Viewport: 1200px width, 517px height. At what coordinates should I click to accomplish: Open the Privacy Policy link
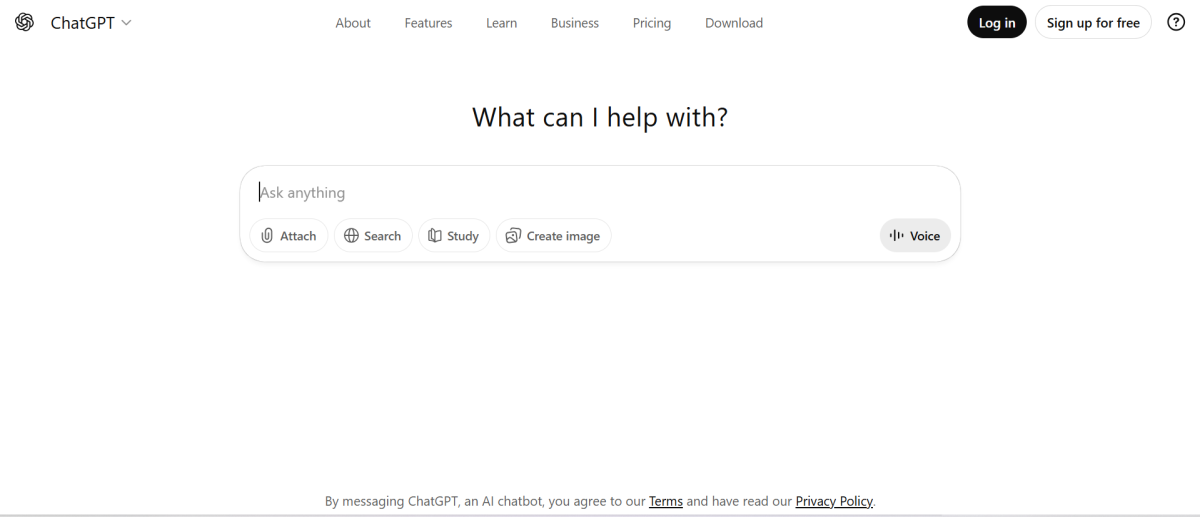point(834,501)
